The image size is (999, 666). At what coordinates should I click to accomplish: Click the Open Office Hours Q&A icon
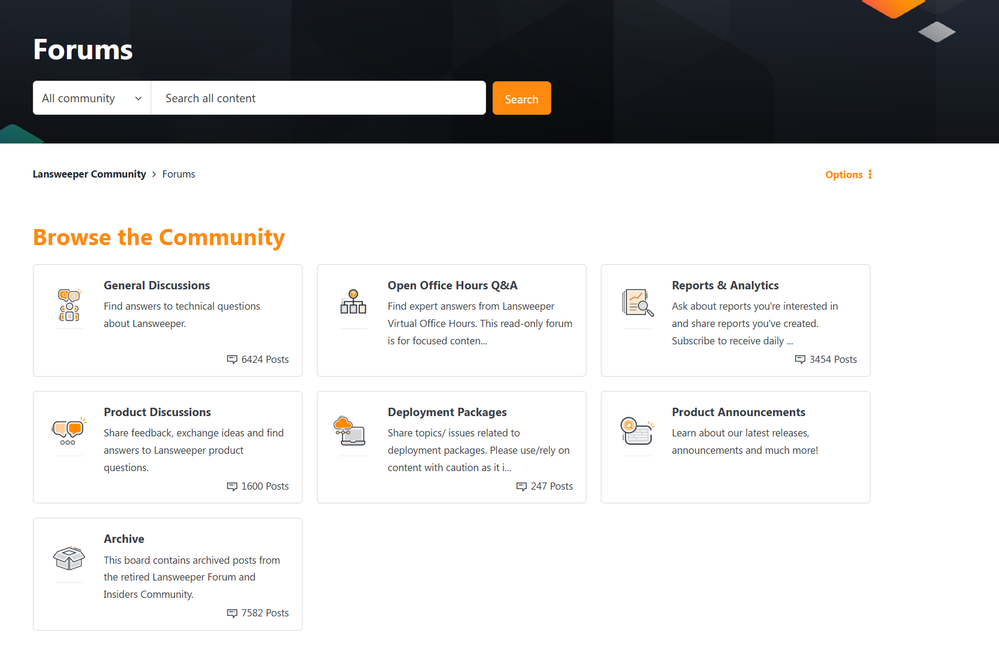coord(353,302)
